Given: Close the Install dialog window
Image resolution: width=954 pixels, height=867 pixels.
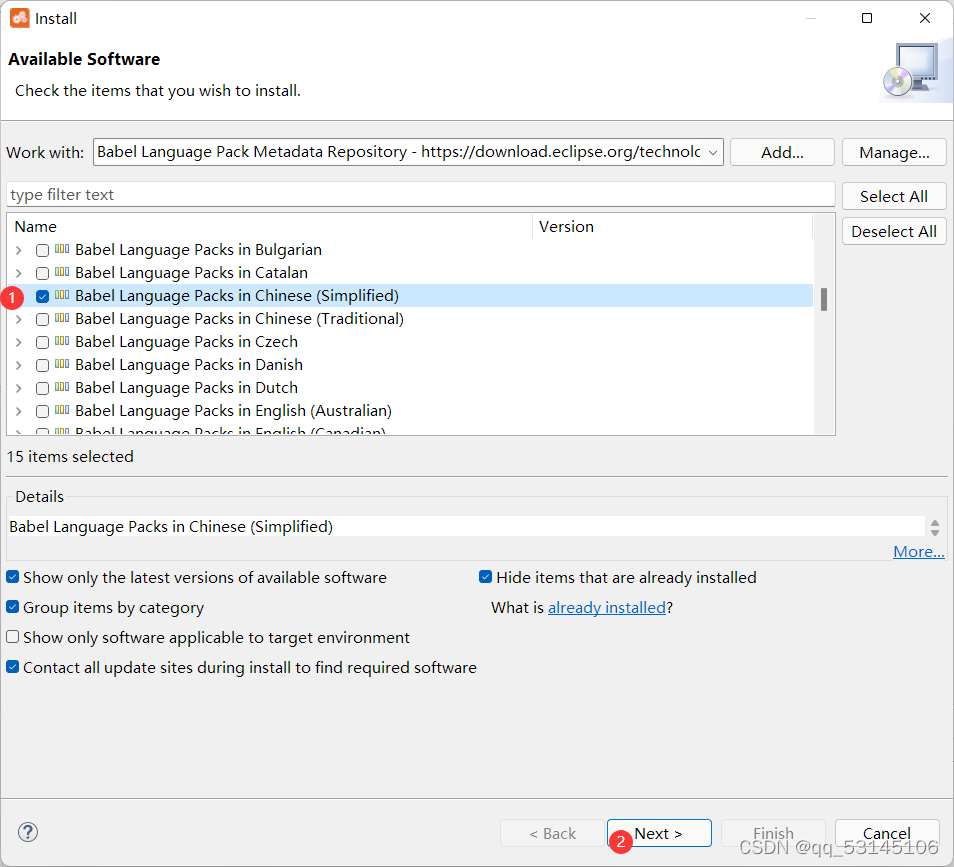Looking at the screenshot, I should pyautogui.click(x=925, y=18).
